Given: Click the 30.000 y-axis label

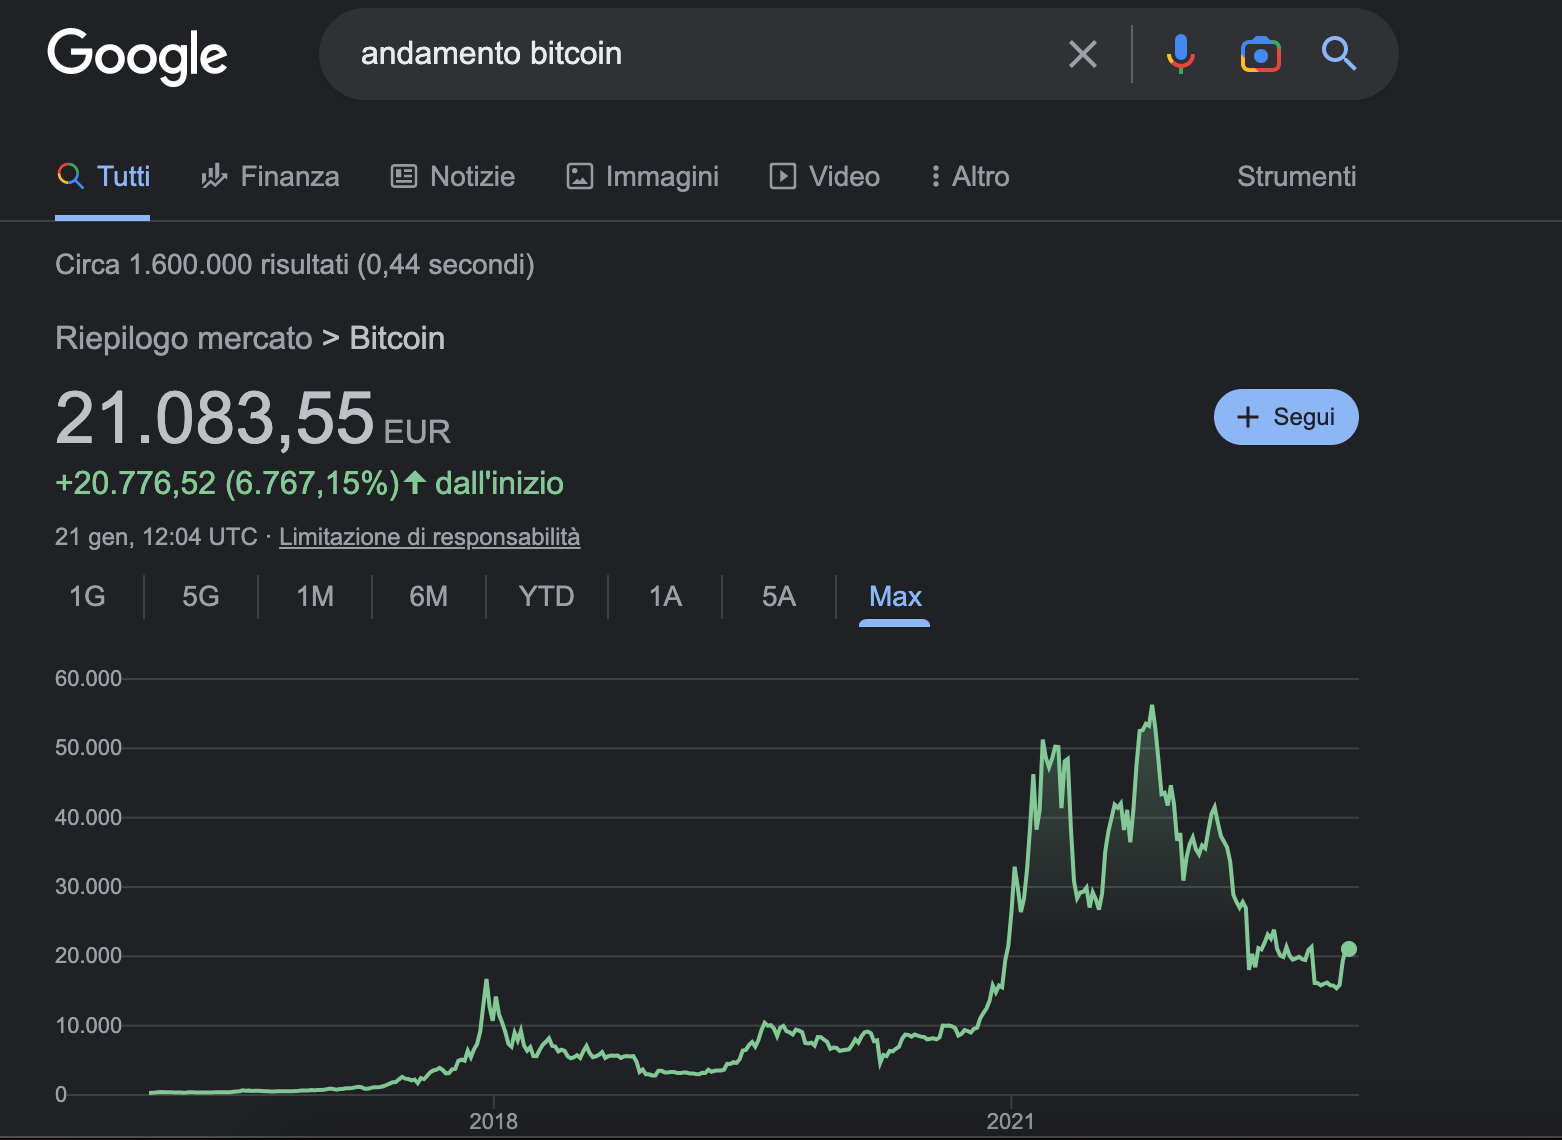Looking at the screenshot, I should coord(88,887).
